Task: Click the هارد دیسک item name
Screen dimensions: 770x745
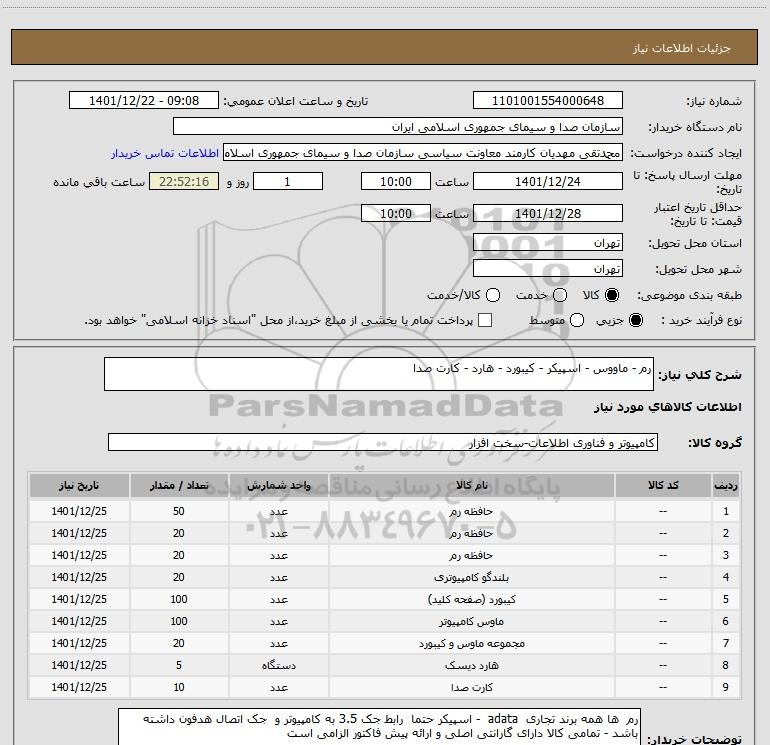Action: (471, 665)
